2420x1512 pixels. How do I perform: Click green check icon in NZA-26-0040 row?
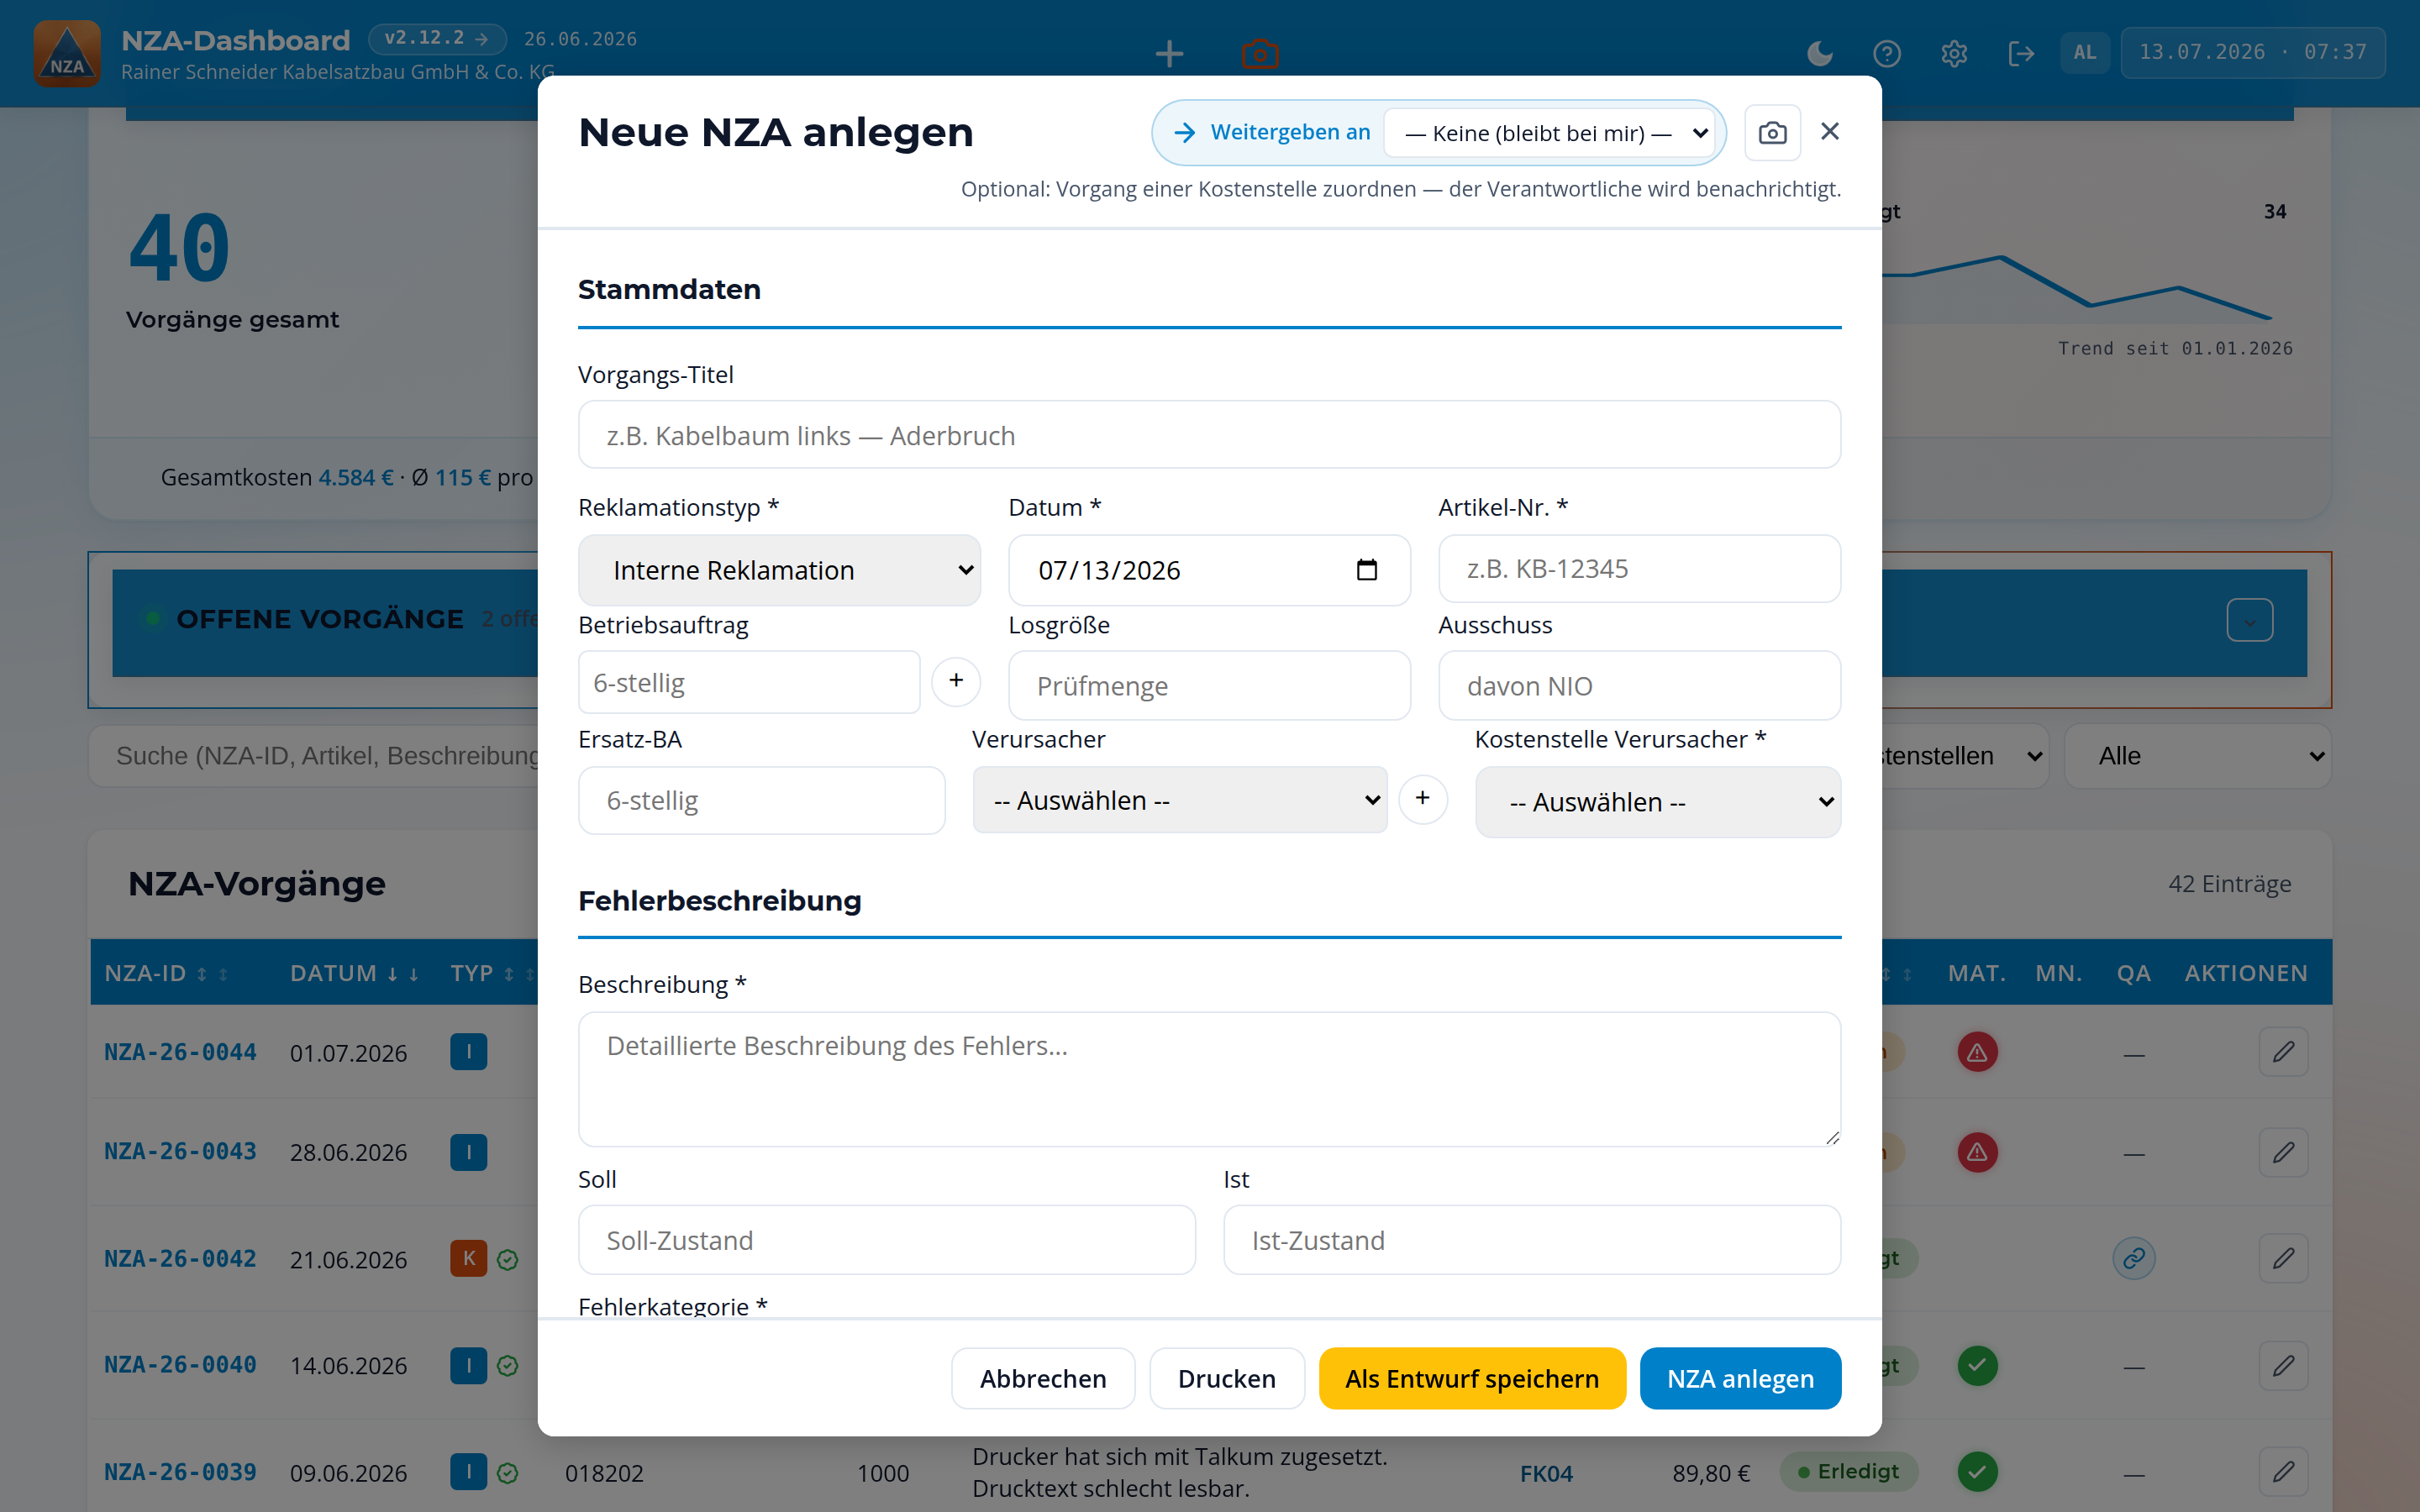click(1977, 1365)
